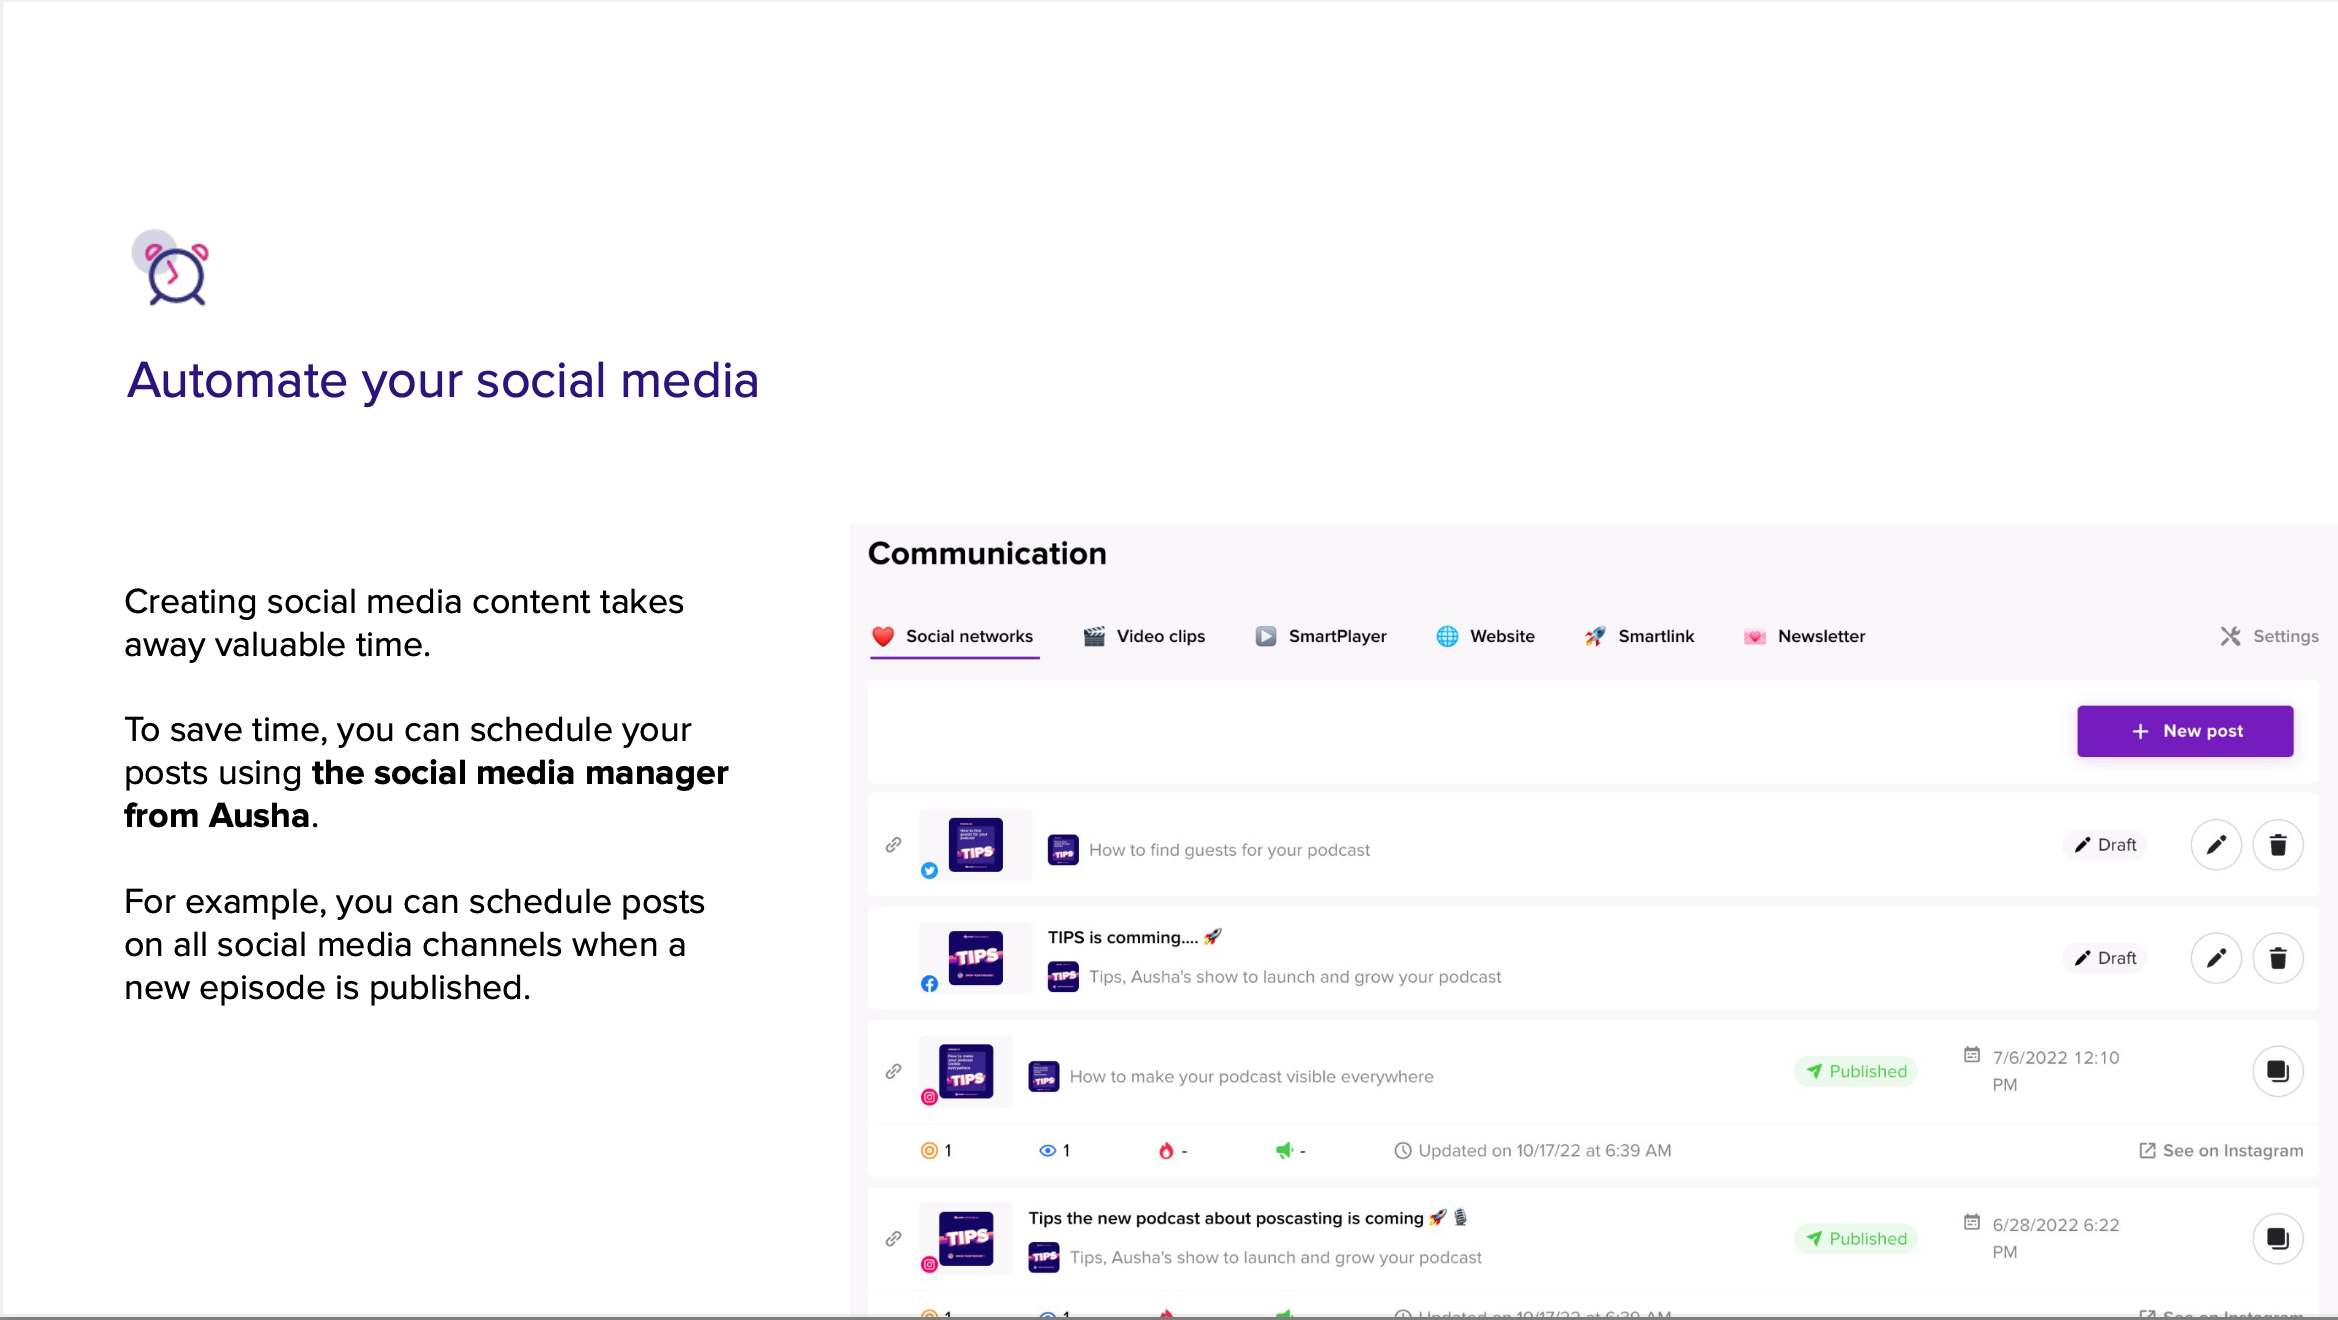2338x1320 pixels.
Task: Open the 'How to make your podcast visible' thumbnail
Action: (966, 1071)
